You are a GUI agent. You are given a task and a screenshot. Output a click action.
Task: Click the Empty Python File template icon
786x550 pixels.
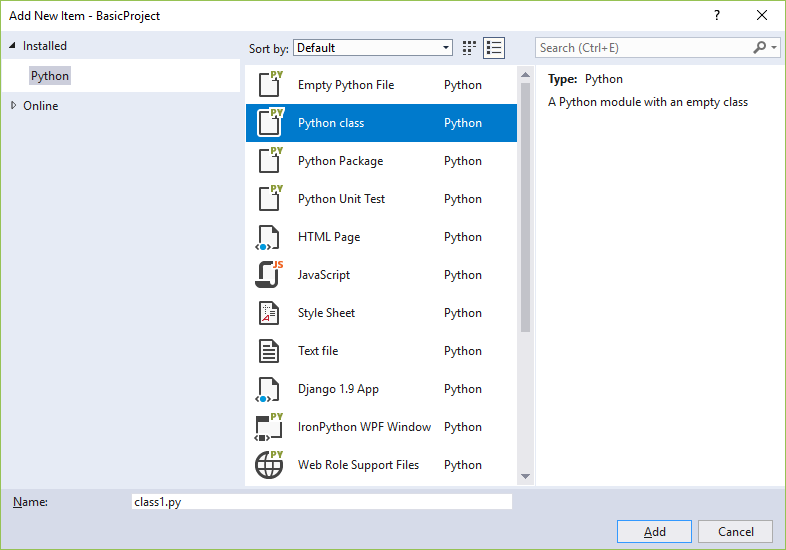[x=269, y=85]
